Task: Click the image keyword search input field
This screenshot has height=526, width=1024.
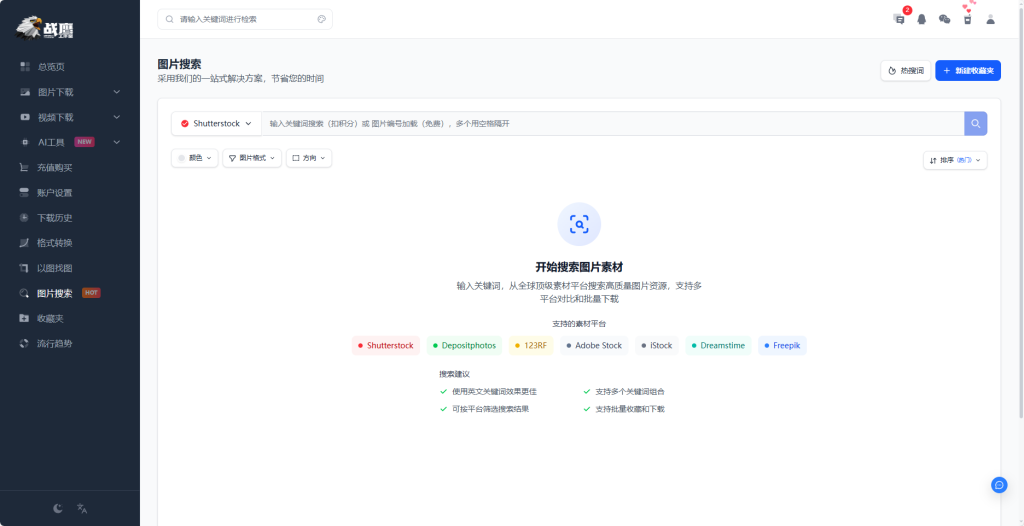Action: [x=610, y=123]
